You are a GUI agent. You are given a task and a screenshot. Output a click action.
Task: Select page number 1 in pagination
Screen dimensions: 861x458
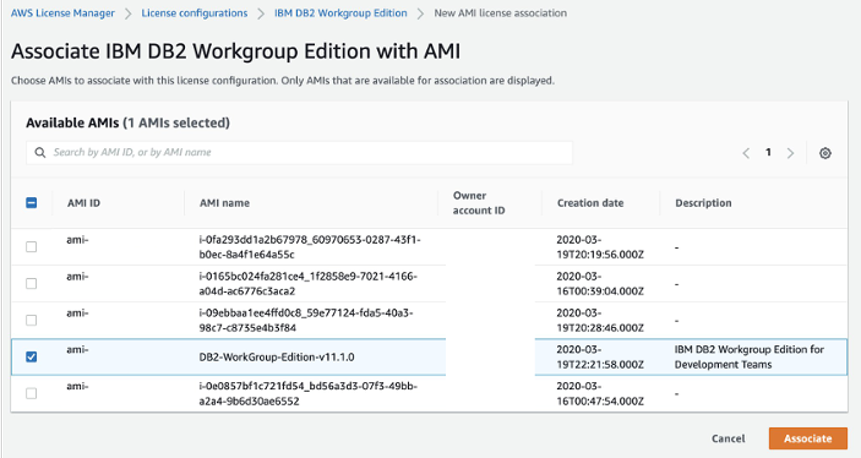point(768,153)
